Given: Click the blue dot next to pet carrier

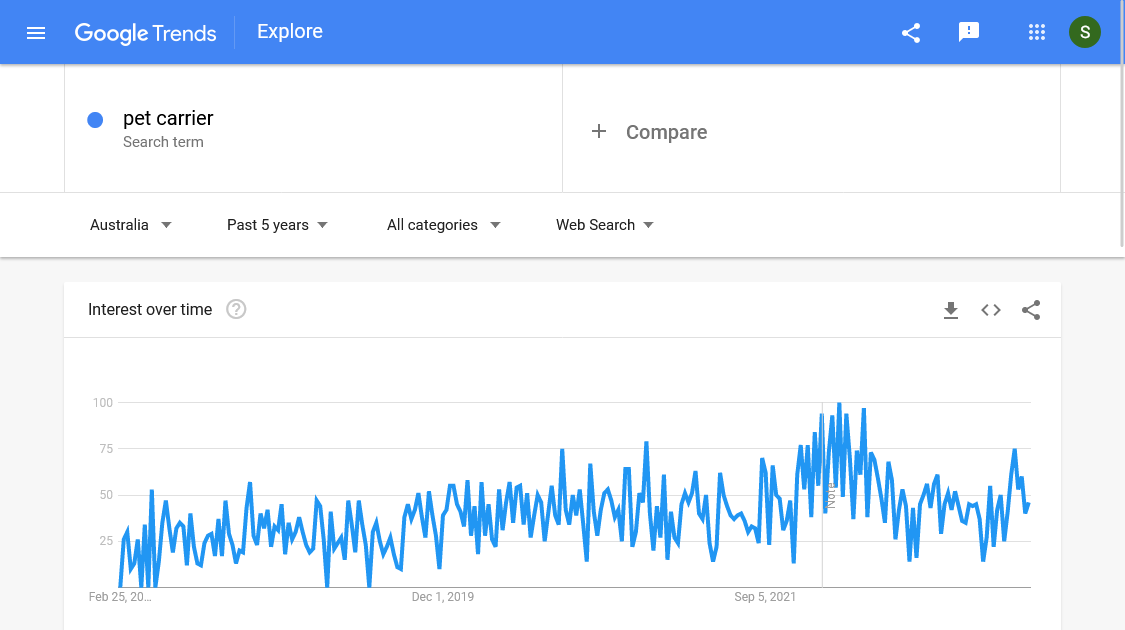Looking at the screenshot, I should coord(95,119).
